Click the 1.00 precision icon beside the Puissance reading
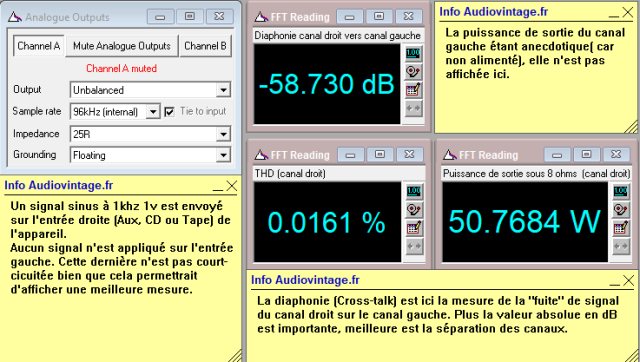The width and height of the screenshot is (640, 362). [621, 191]
